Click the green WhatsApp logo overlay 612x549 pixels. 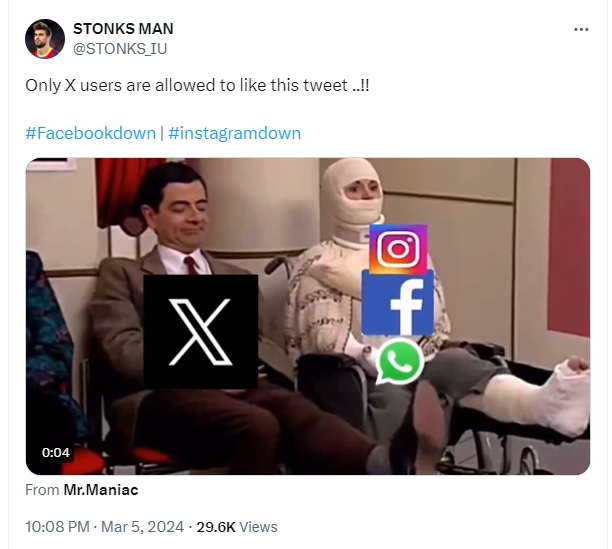pos(399,361)
